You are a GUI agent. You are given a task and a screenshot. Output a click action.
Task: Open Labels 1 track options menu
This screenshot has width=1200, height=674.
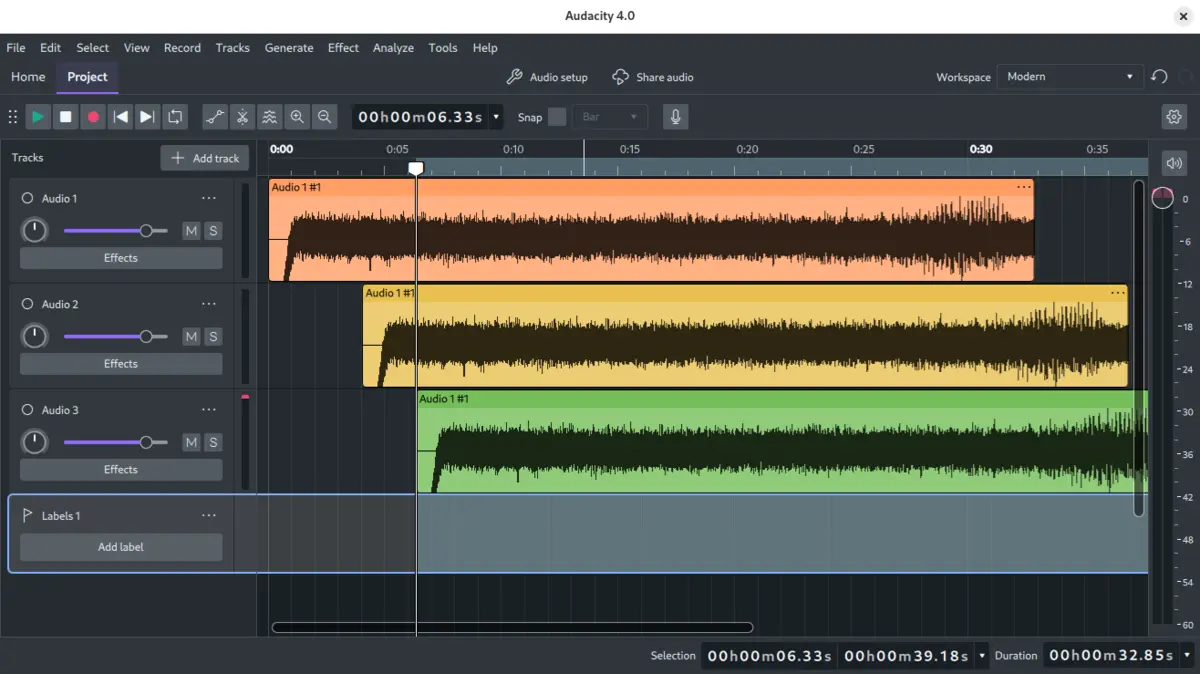point(208,516)
